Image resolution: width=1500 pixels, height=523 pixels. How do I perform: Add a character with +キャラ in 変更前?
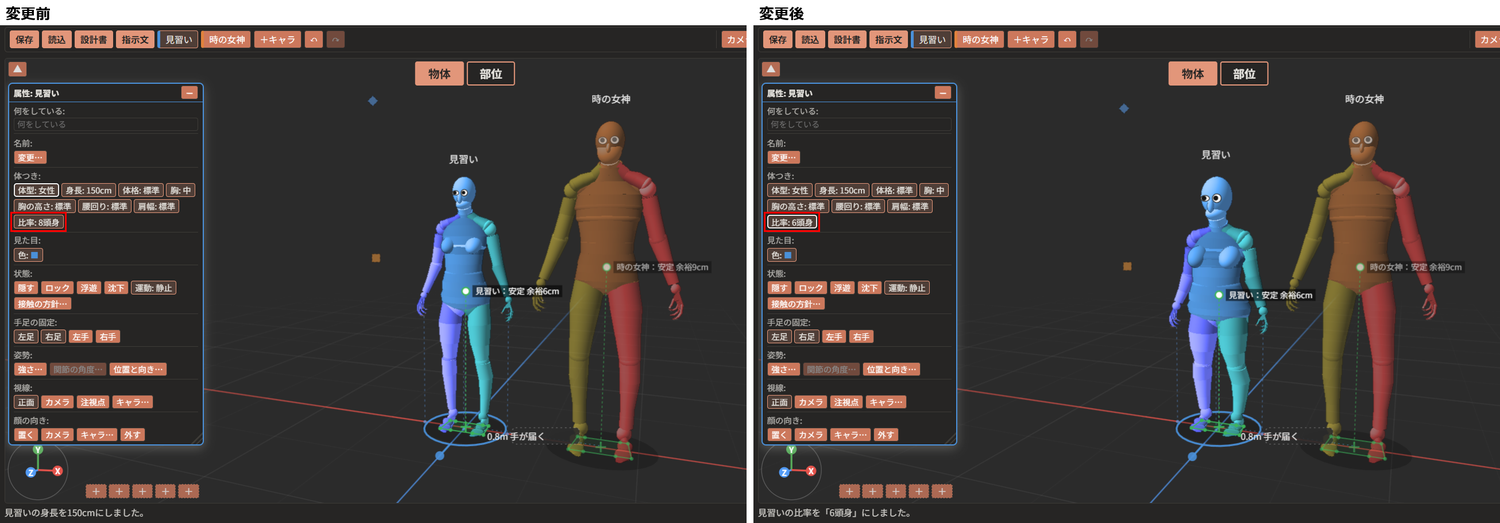coord(278,40)
